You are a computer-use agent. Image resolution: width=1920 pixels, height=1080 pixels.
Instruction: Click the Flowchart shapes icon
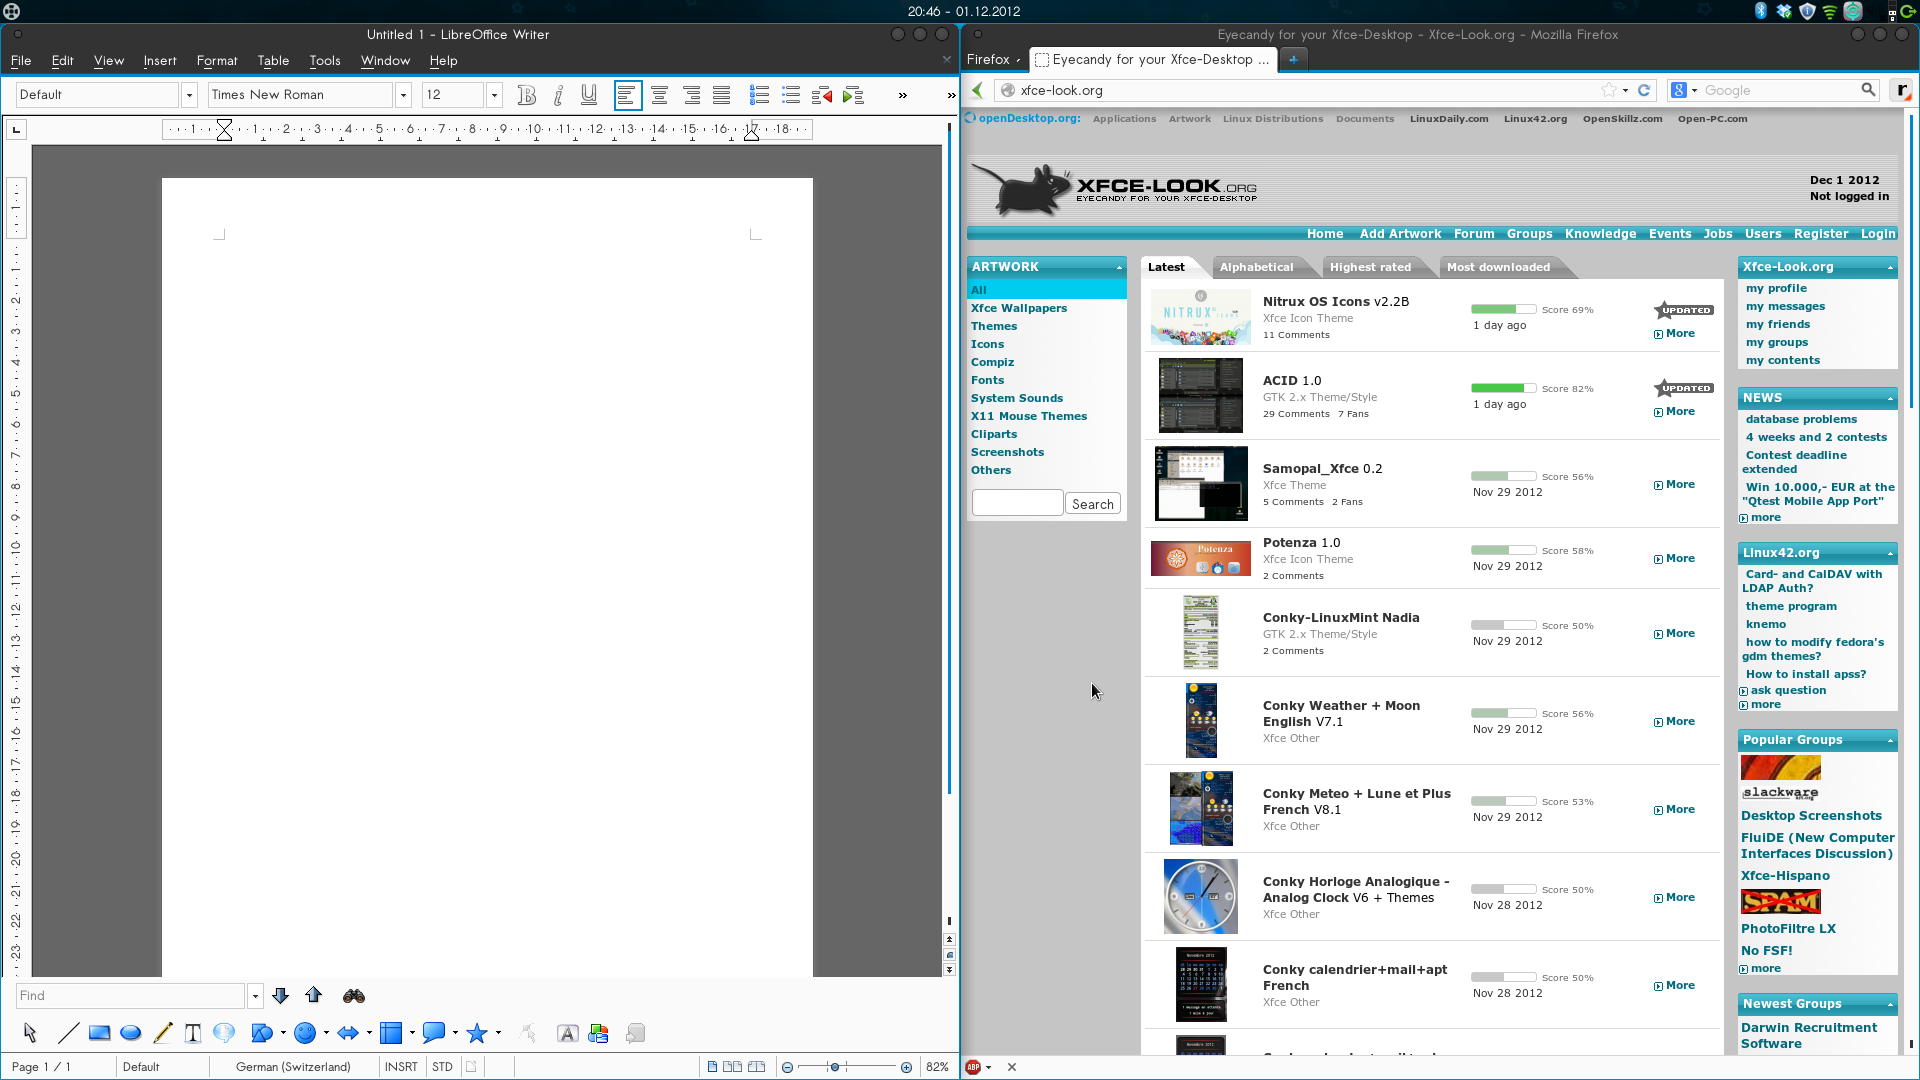click(391, 1033)
